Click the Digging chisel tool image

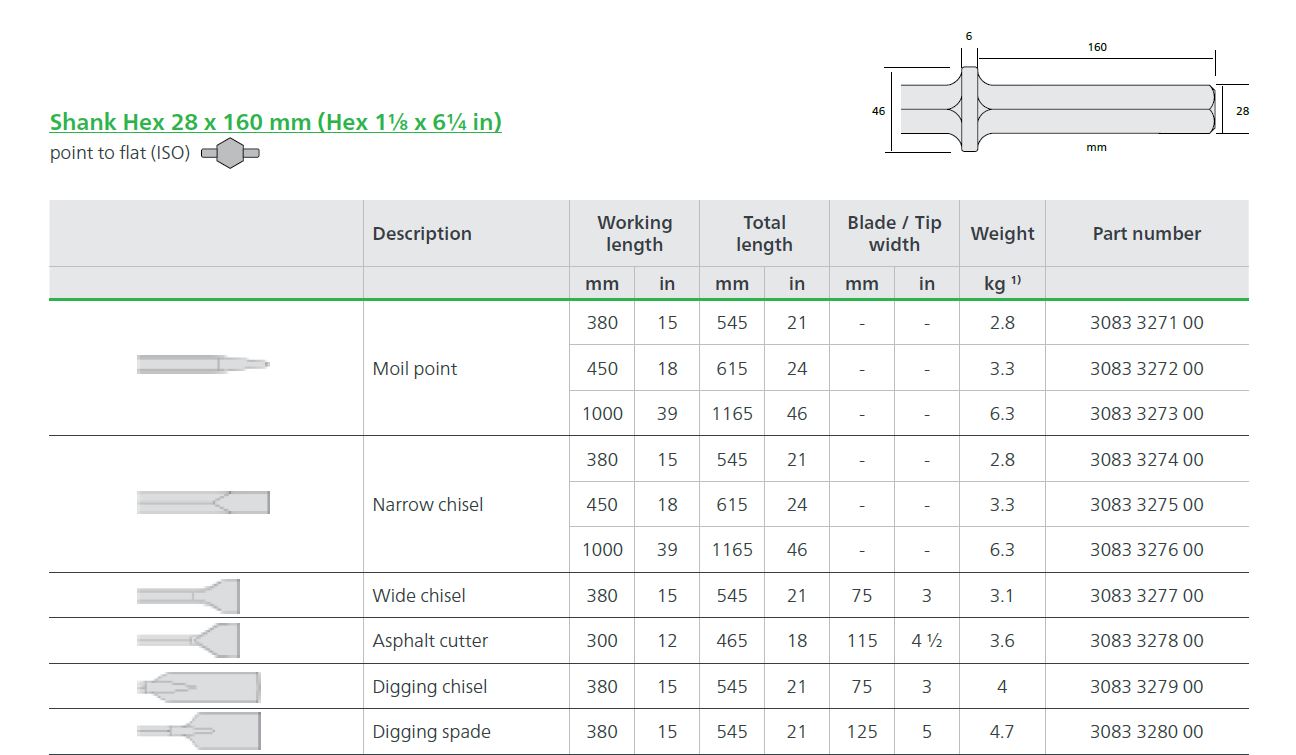(198, 687)
